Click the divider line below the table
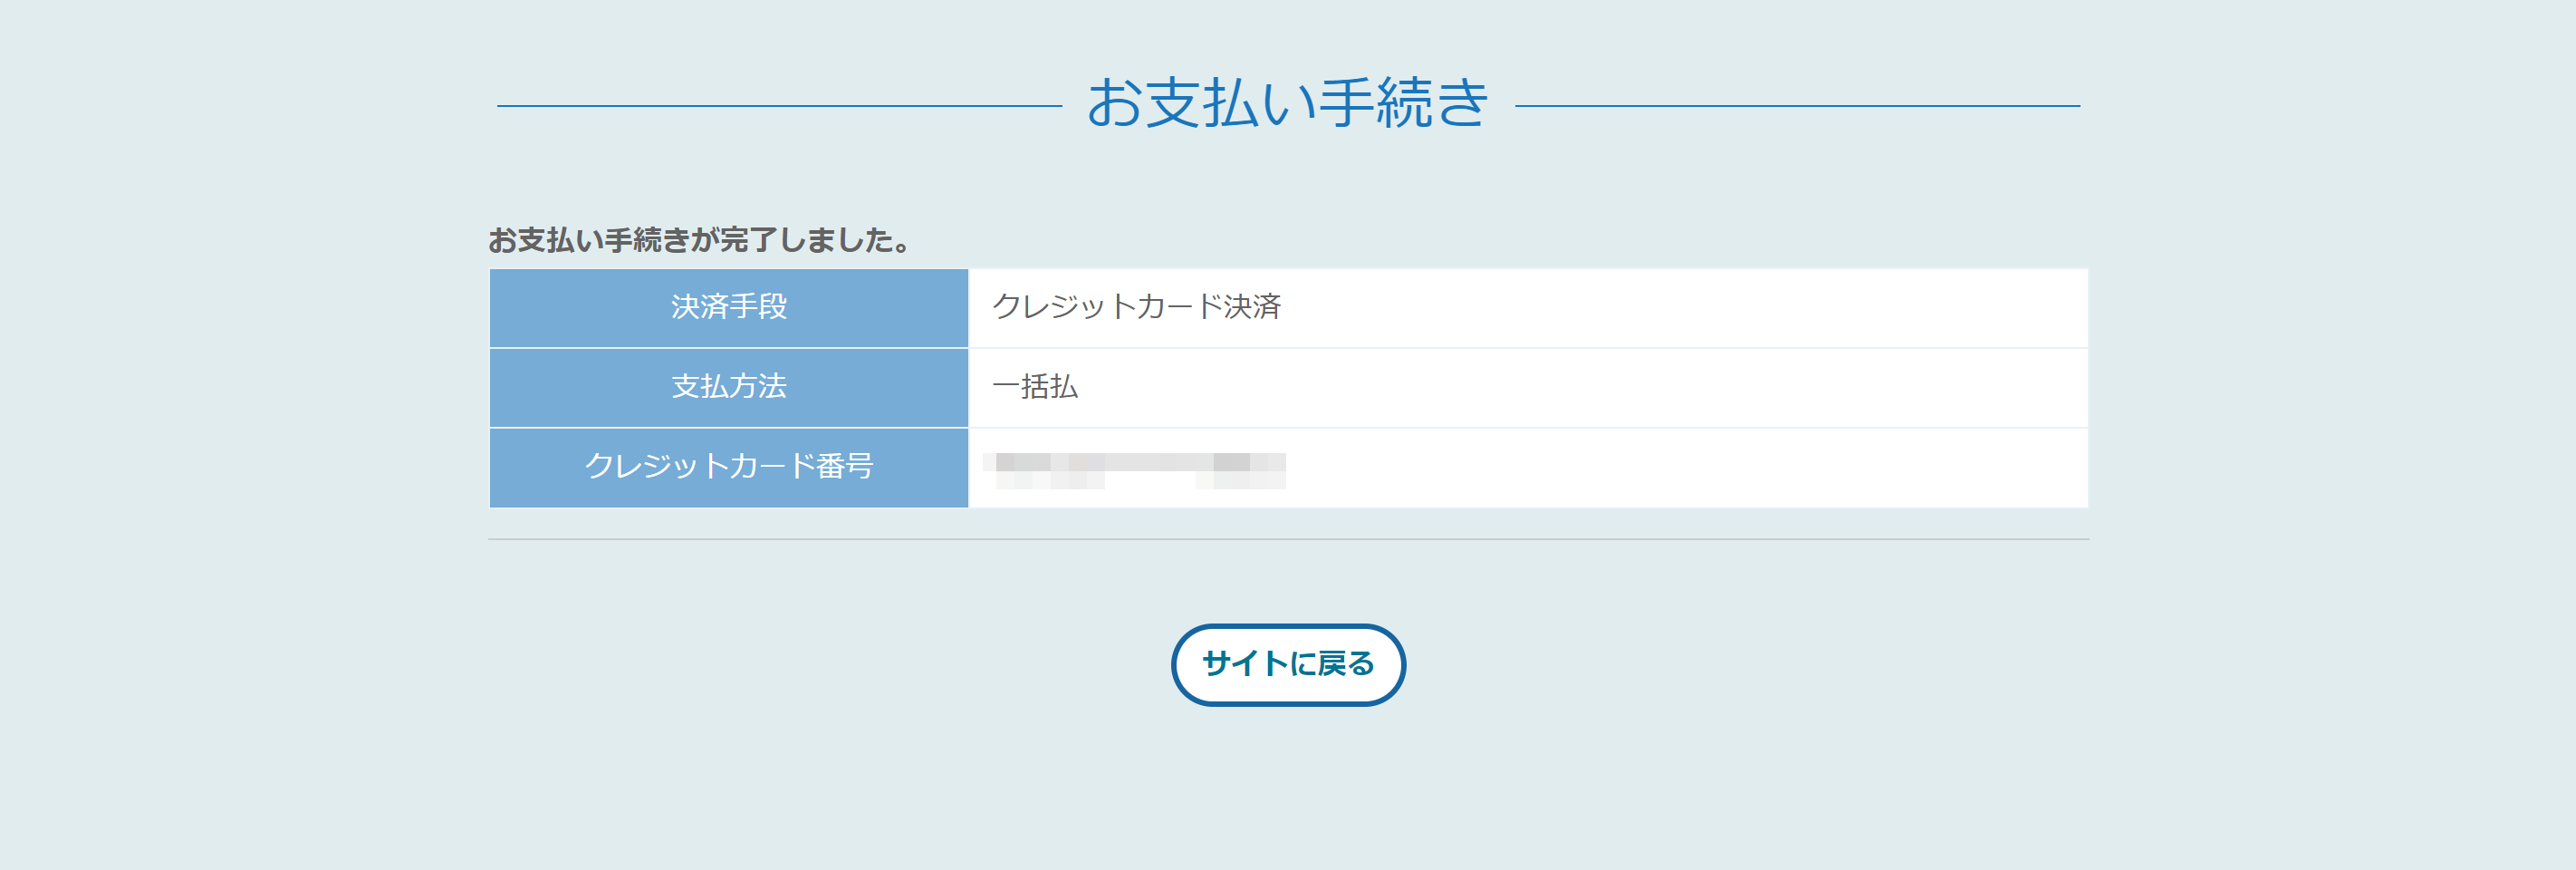Viewport: 2576px width, 870px height. [x=1288, y=540]
